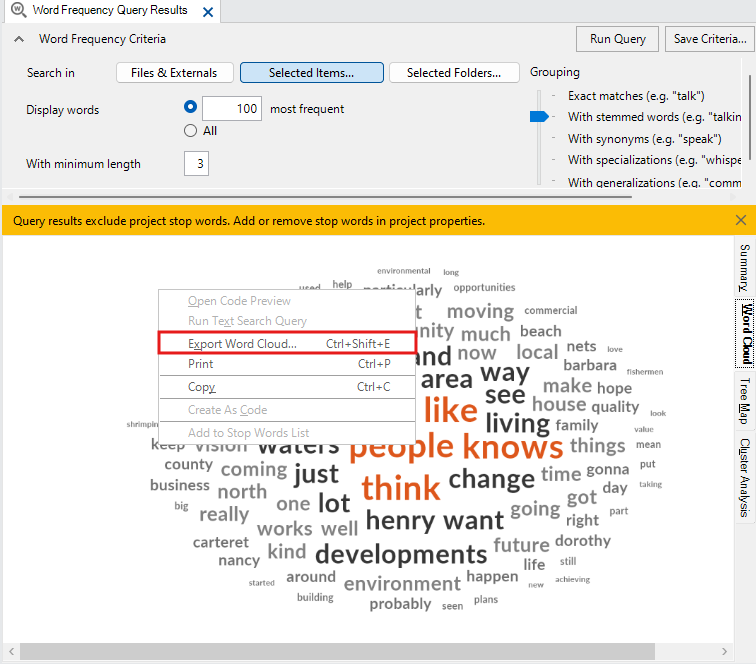Click the word 'moving' in the cloud
Viewport: 756px width, 664px height.
[x=480, y=312]
